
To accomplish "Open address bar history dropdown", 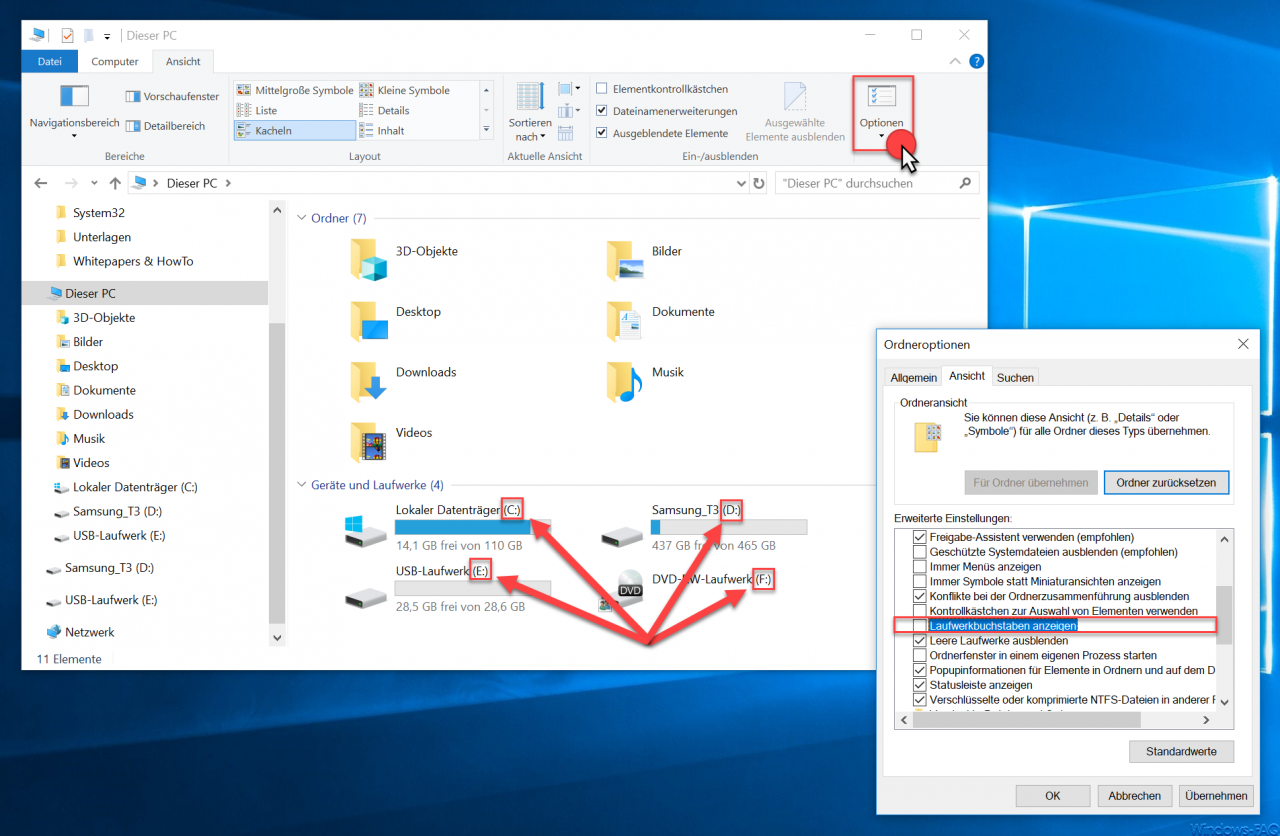I will [x=740, y=184].
